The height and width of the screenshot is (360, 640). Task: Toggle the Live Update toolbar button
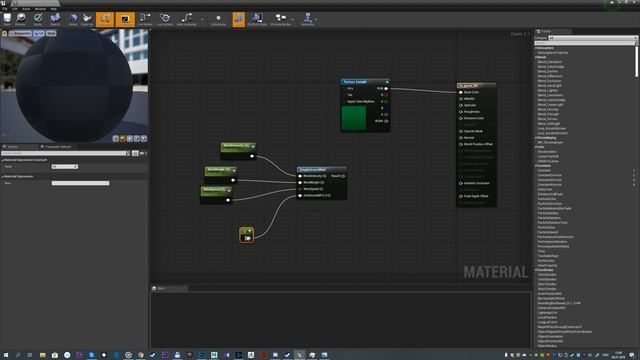(x=165, y=18)
